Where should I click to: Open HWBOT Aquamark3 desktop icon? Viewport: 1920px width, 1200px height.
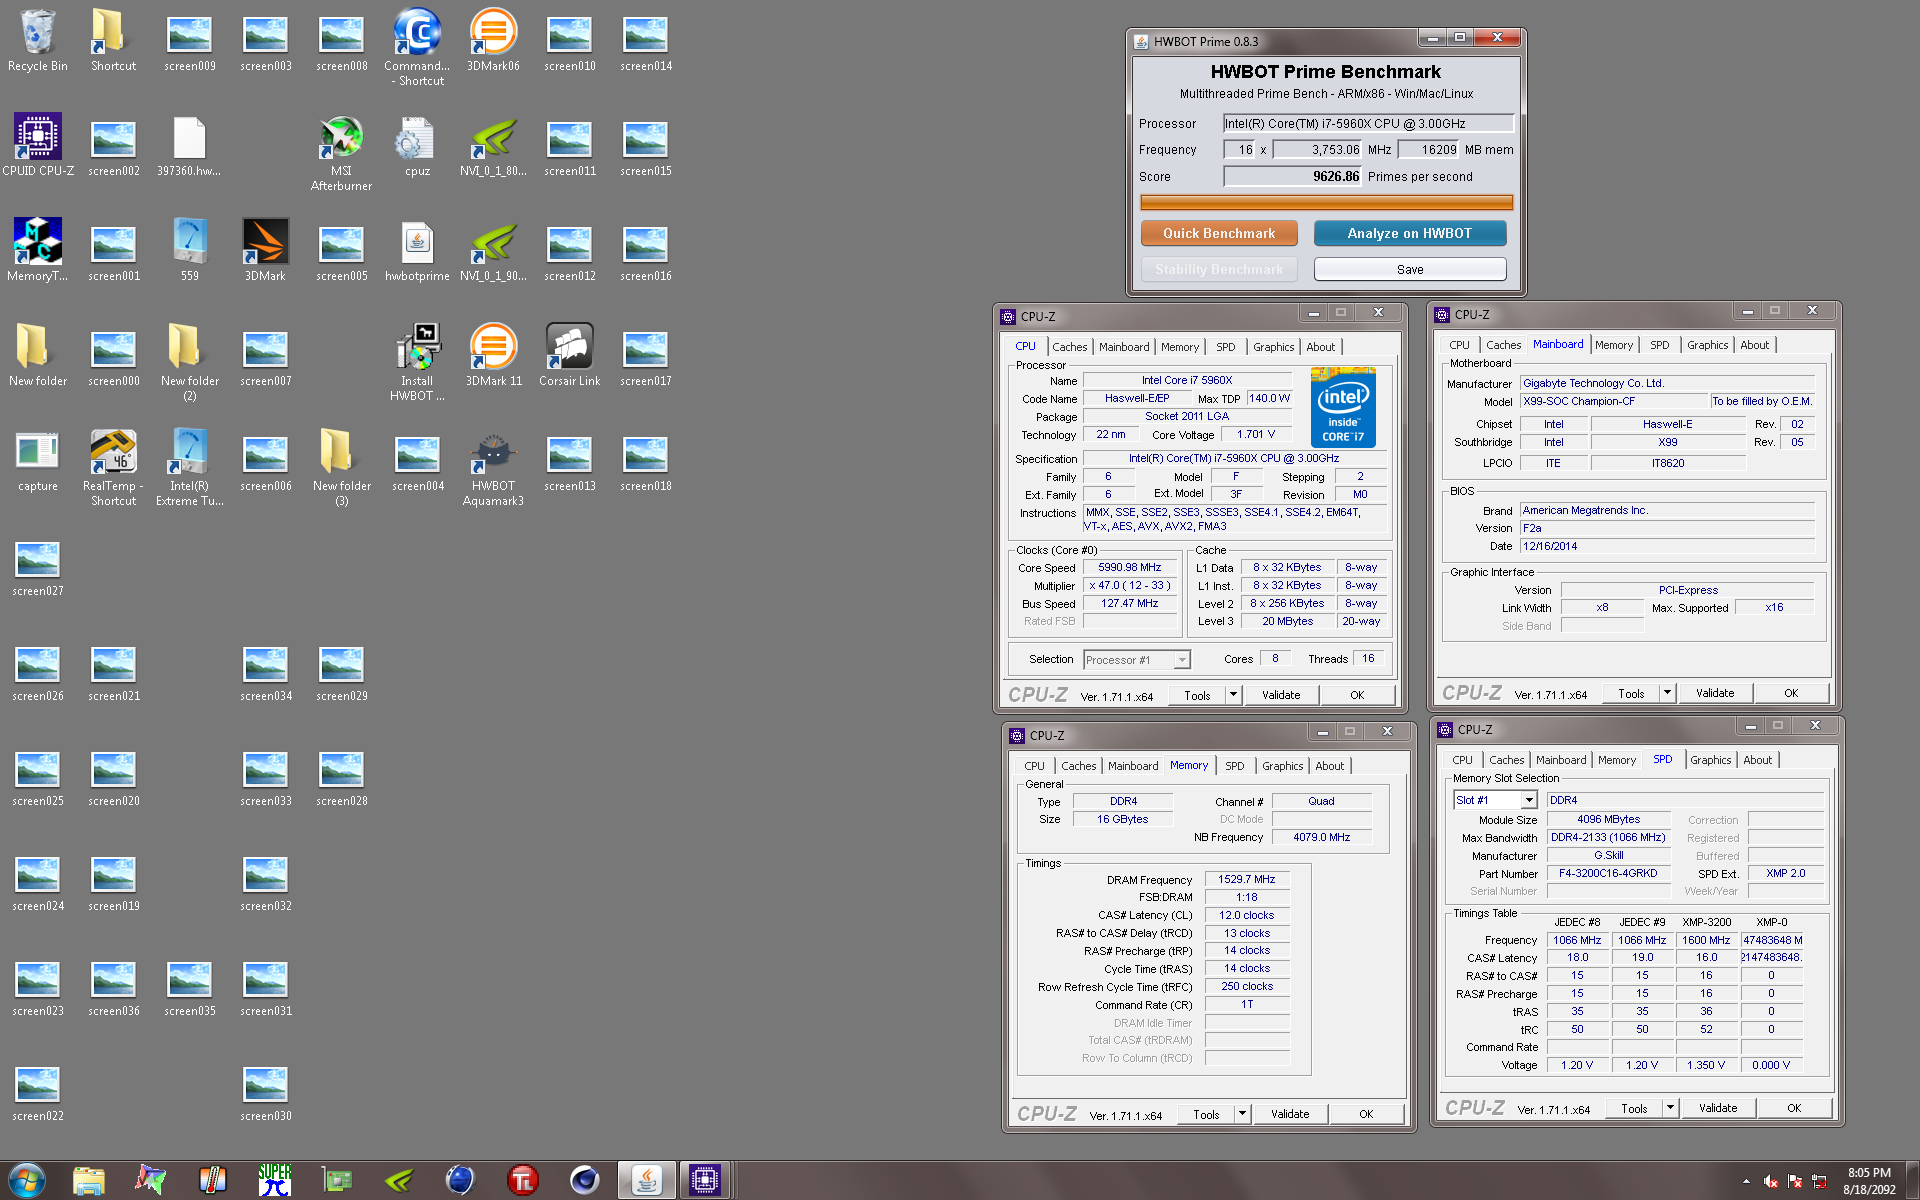coord(493,467)
